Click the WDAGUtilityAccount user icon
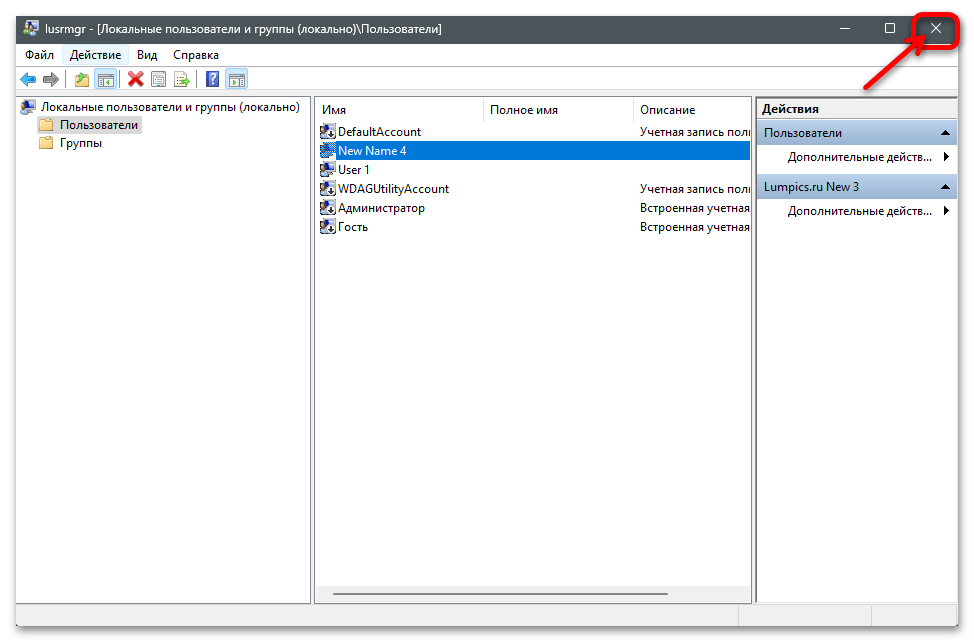 click(x=327, y=189)
